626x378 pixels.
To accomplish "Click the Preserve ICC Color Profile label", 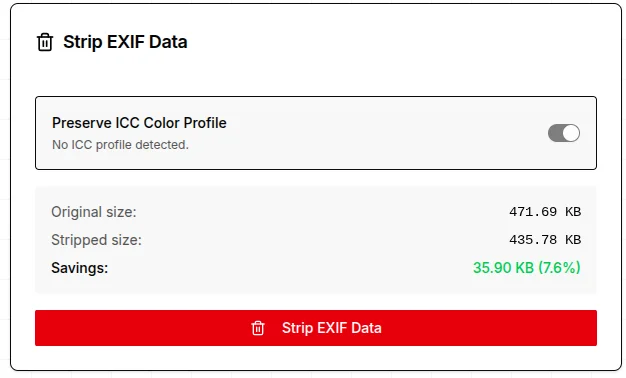I will pyautogui.click(x=139, y=123).
